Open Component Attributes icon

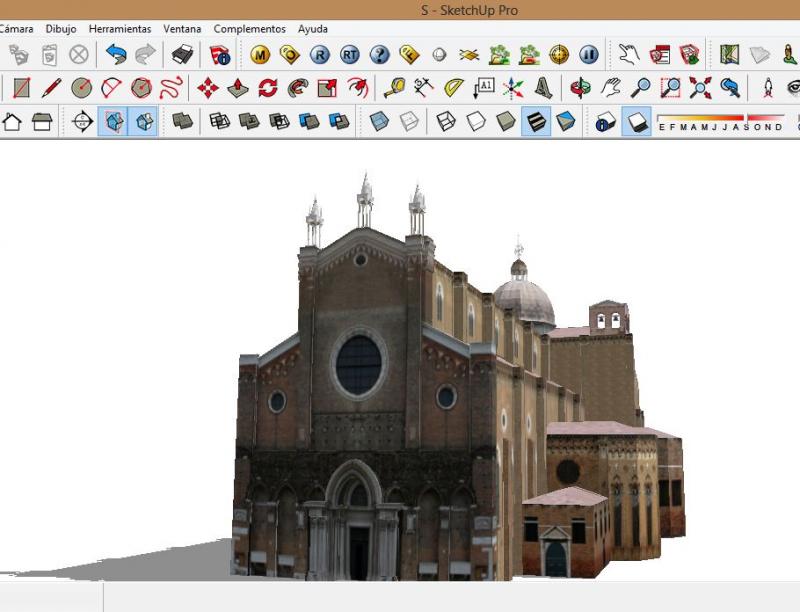click(x=689, y=55)
